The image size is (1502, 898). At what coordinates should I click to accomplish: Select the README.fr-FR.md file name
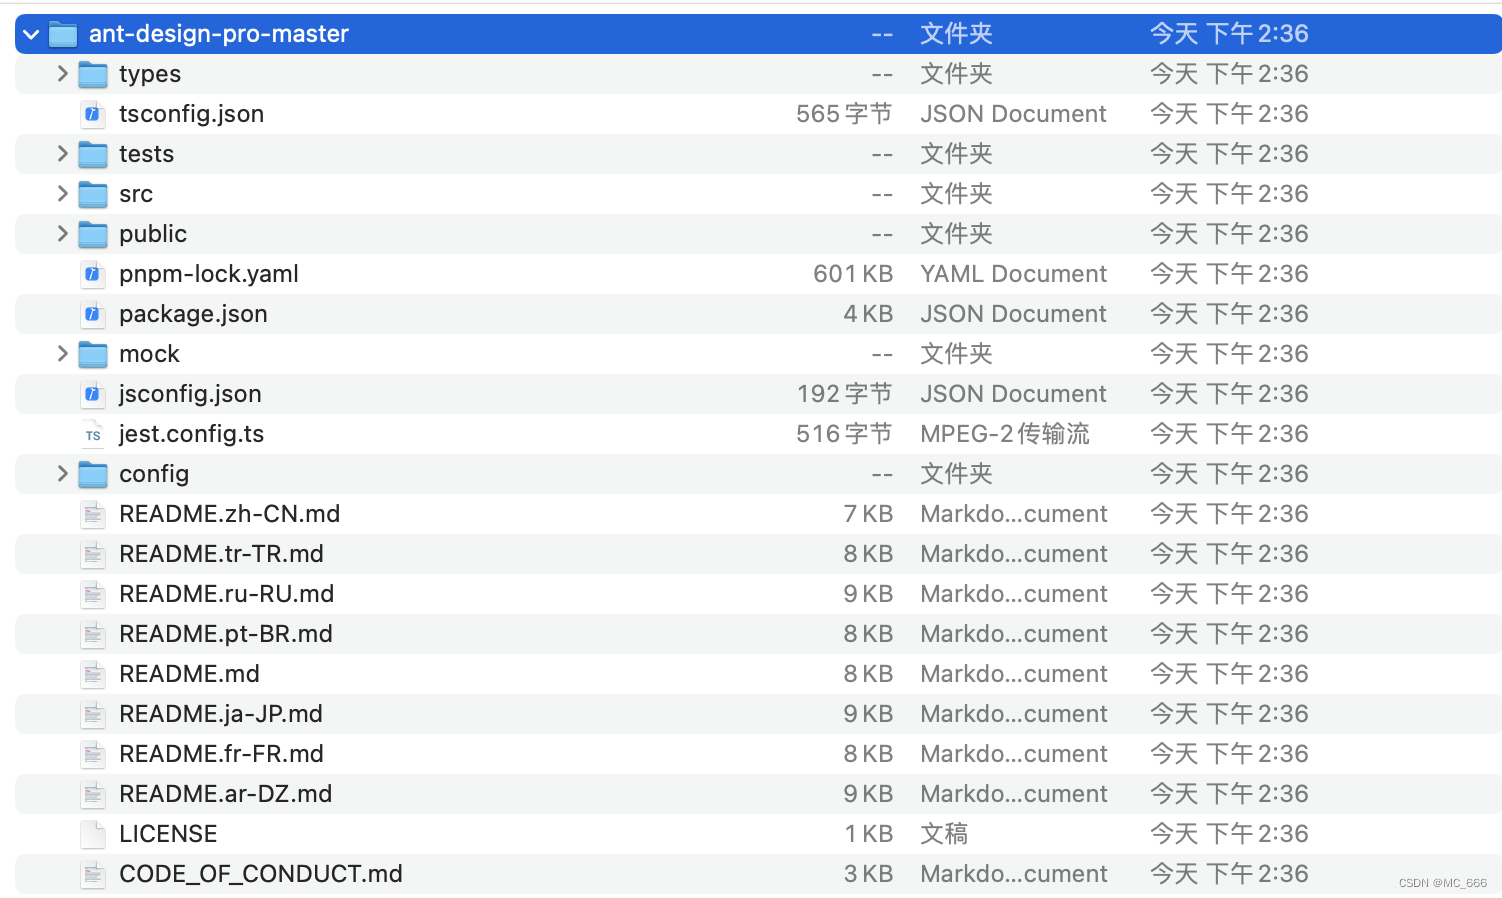(x=222, y=754)
